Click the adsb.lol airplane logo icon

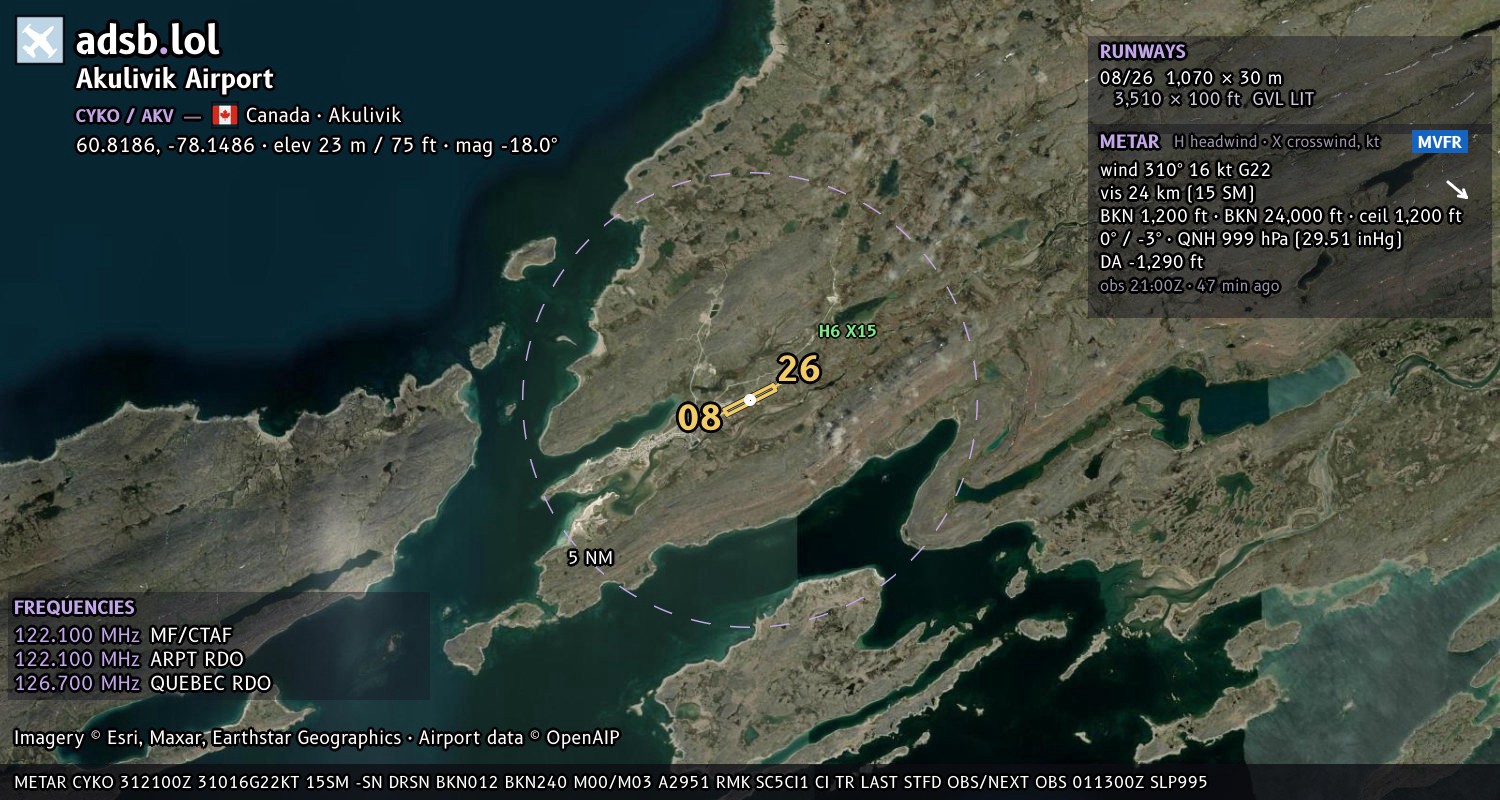point(40,41)
